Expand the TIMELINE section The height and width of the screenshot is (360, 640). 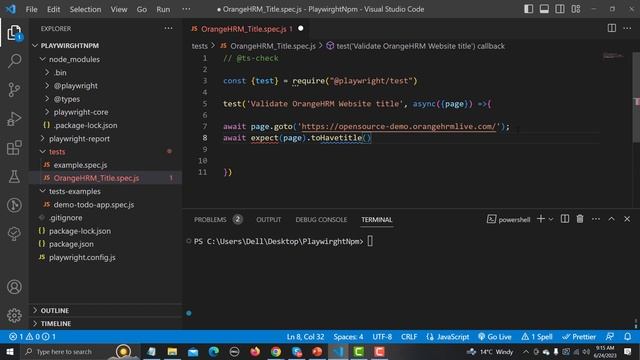pyautogui.click(x=36, y=323)
